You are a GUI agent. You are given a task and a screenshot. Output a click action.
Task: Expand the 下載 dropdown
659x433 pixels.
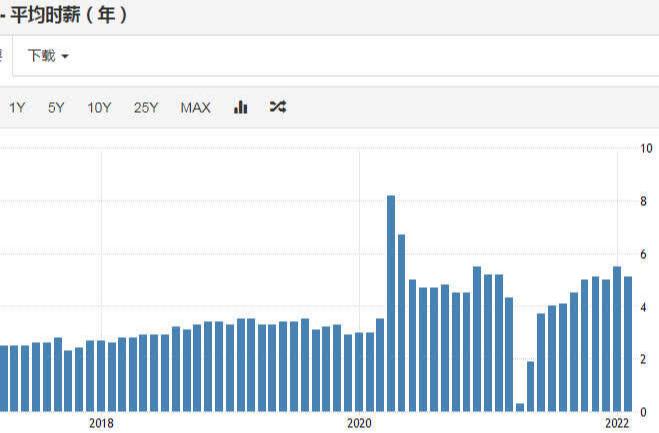(x=48, y=56)
